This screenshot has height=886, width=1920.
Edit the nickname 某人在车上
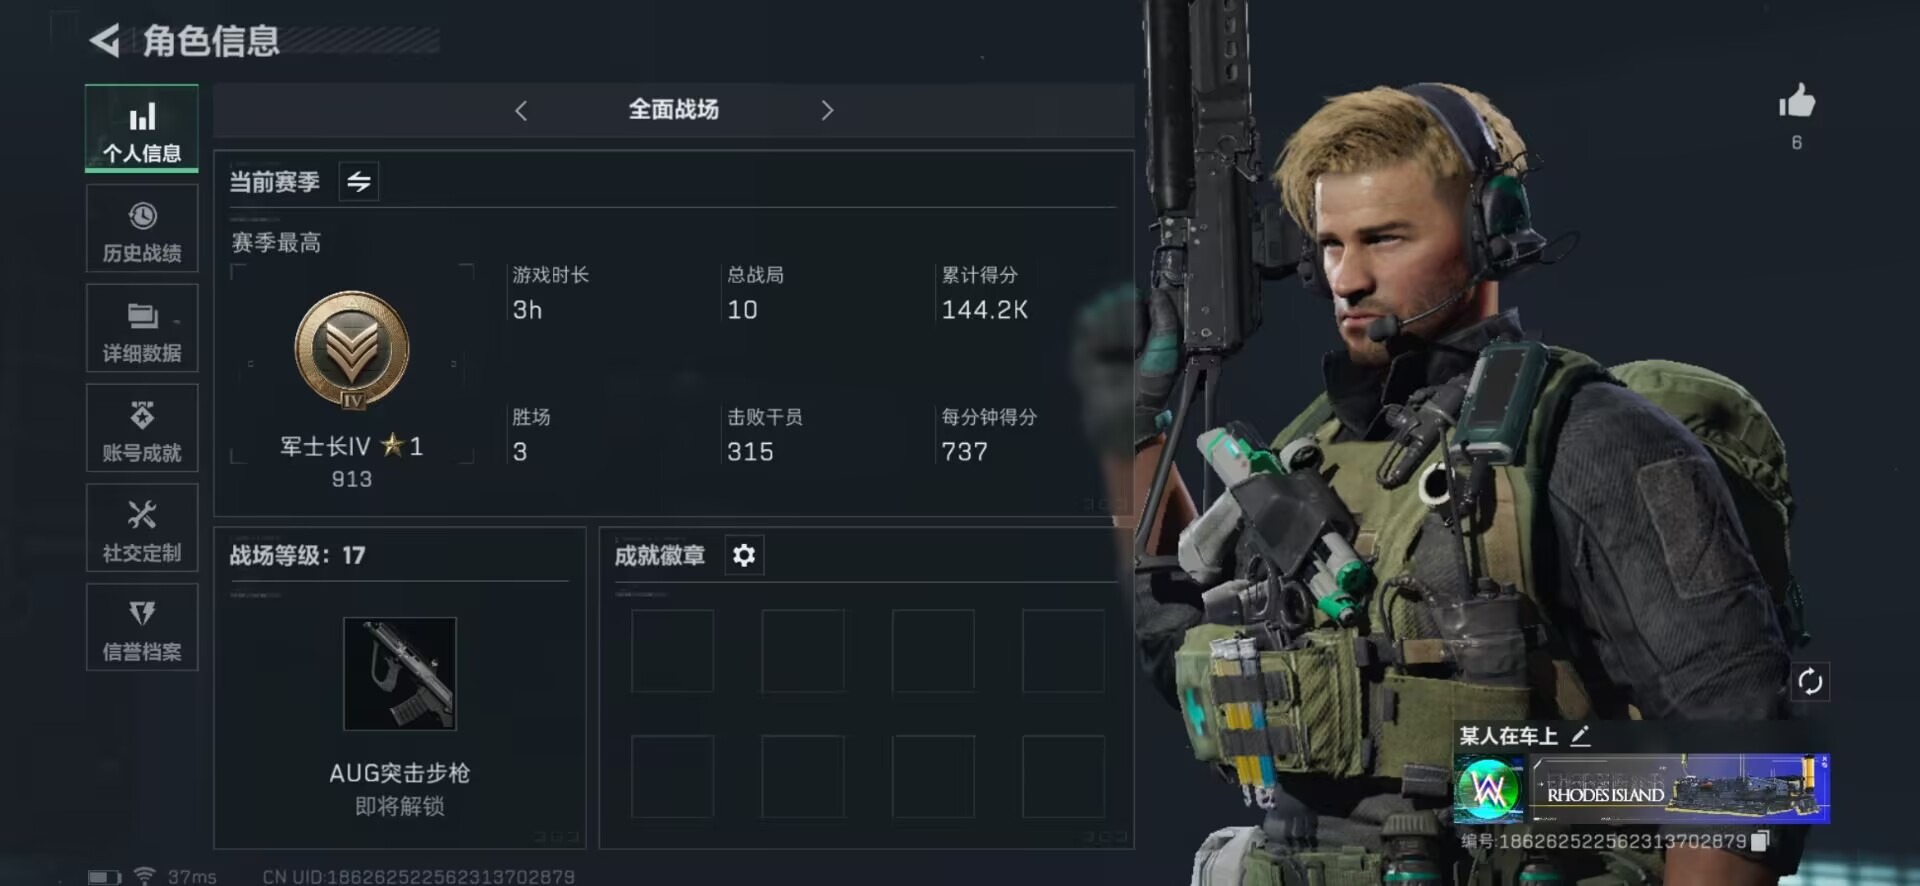point(1580,737)
